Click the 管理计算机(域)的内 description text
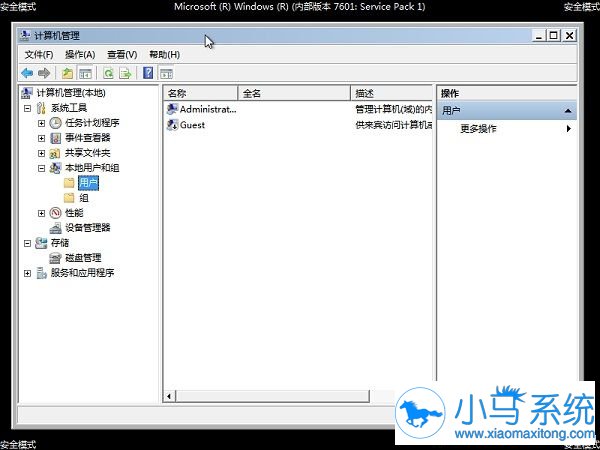Screen dimensions: 600x450 pyautogui.click(x=394, y=109)
